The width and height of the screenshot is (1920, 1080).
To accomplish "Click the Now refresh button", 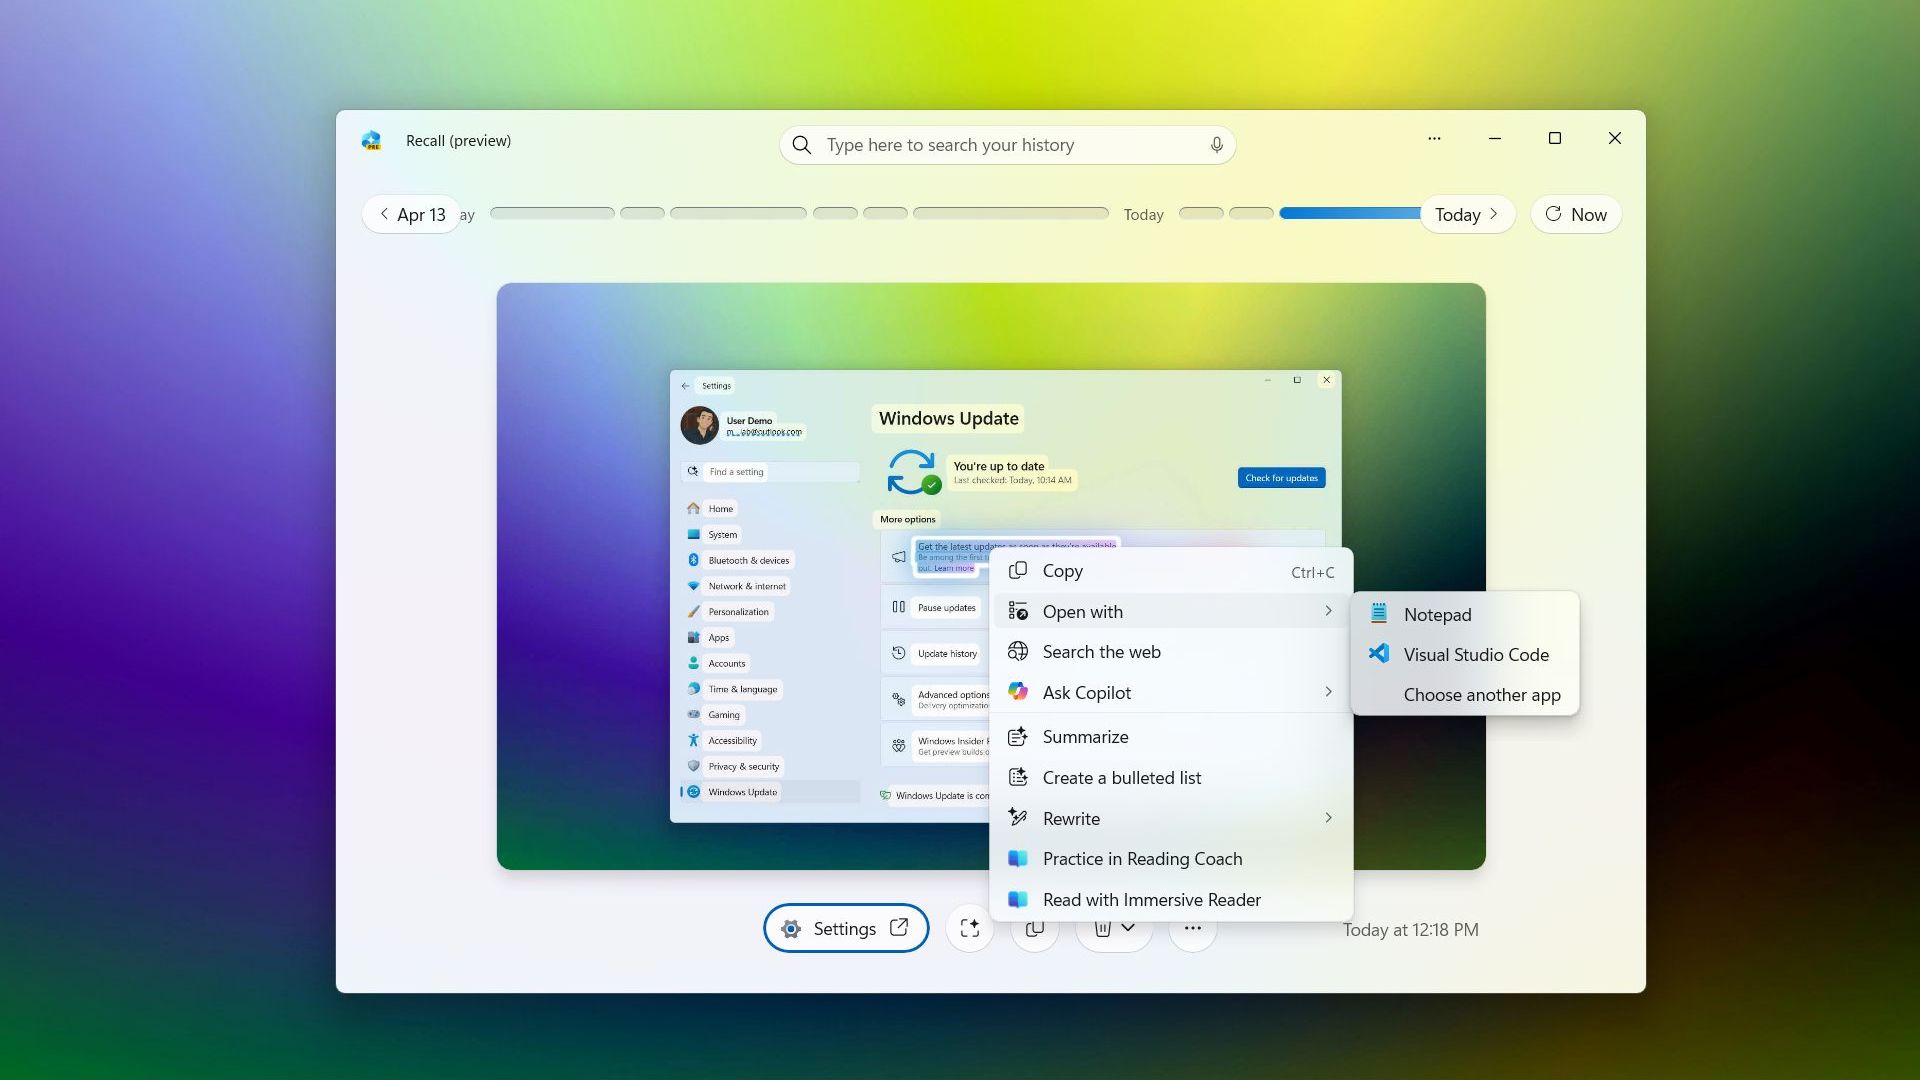I will (x=1576, y=215).
